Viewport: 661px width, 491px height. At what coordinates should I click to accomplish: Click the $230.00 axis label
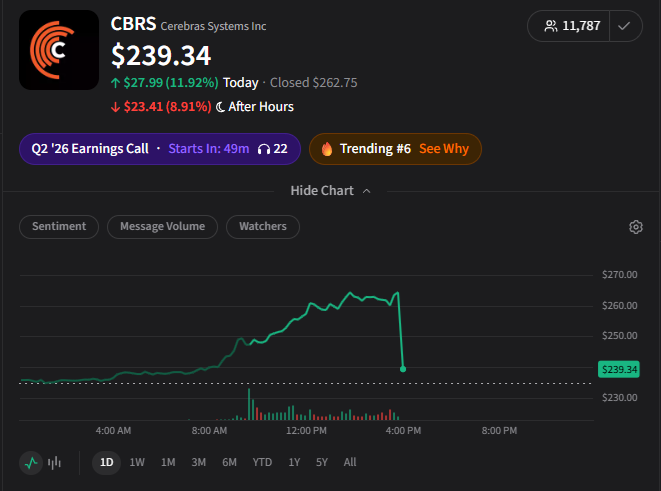coord(619,397)
